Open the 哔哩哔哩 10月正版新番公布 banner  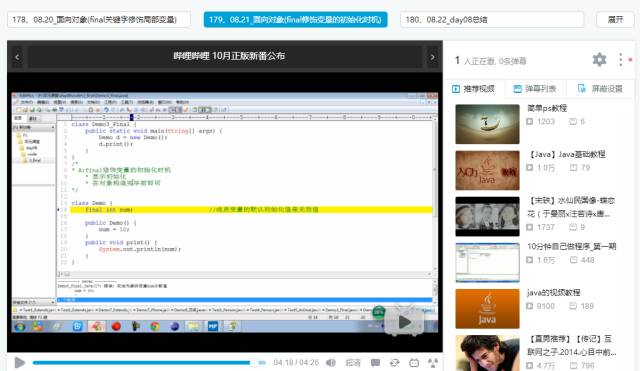coord(229,56)
